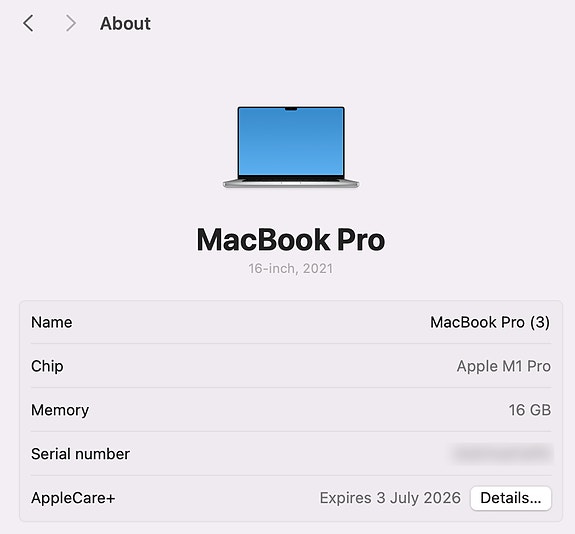
Task: Click the Chip row label
Action: pyautogui.click(x=47, y=366)
